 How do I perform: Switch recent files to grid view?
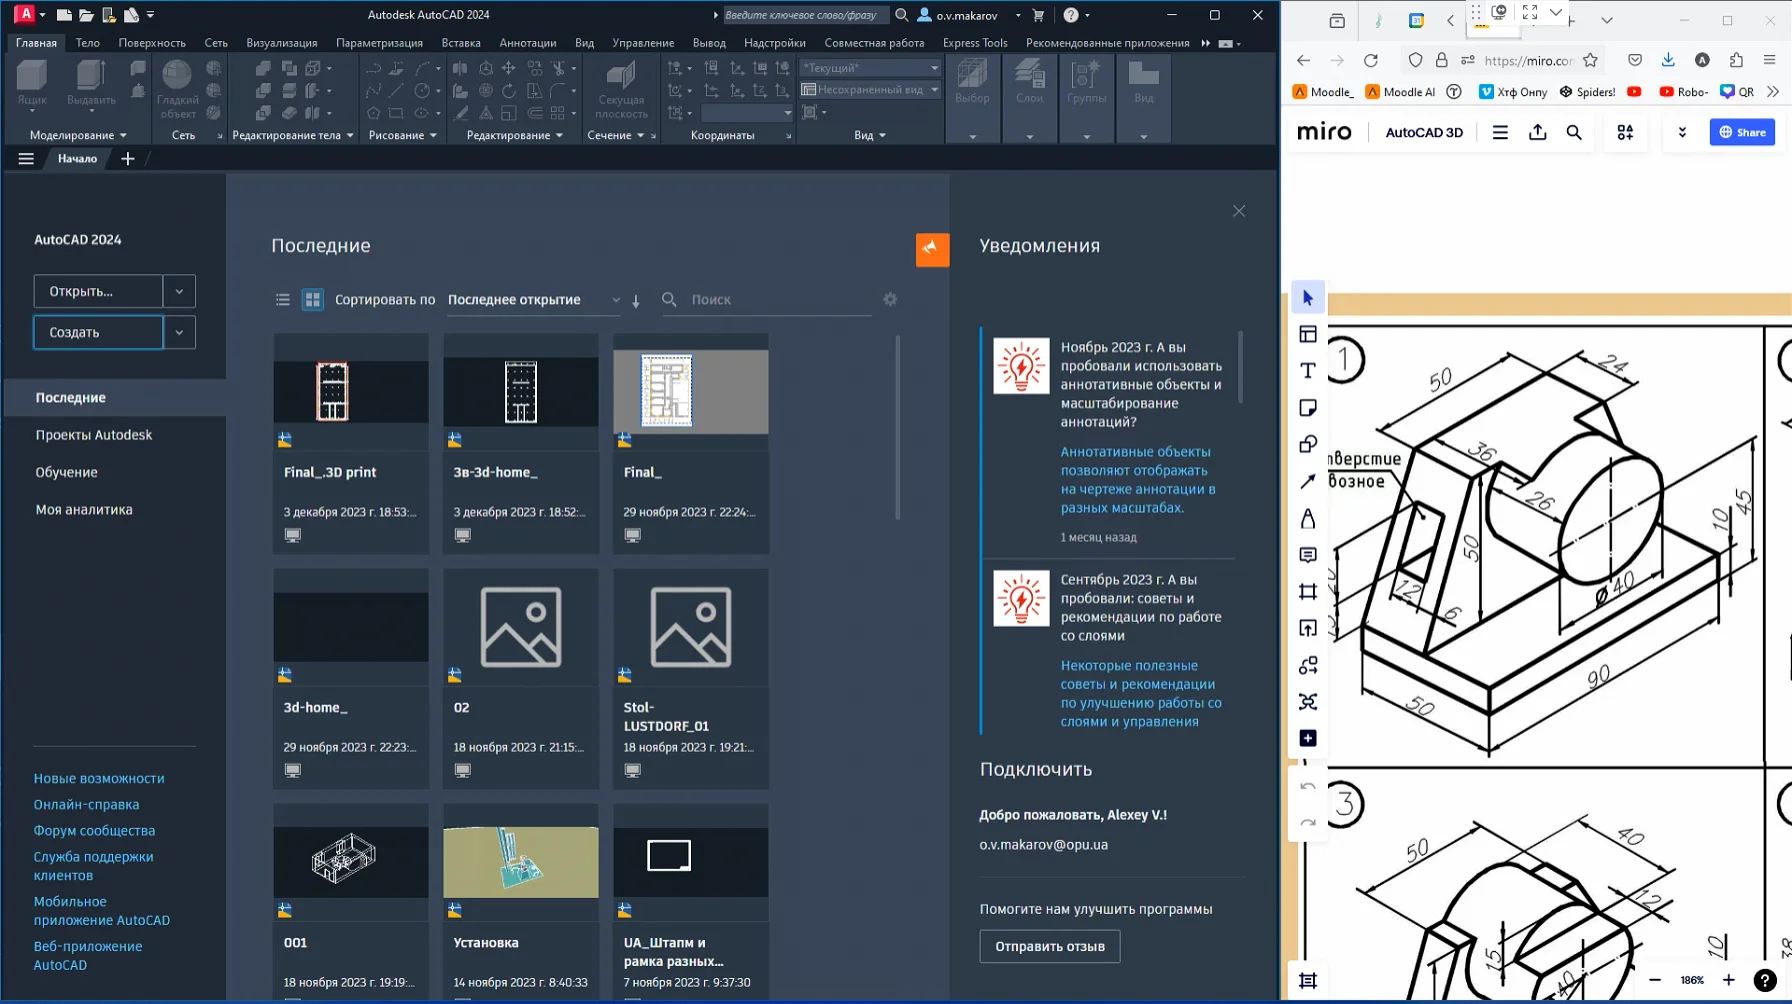coord(313,300)
